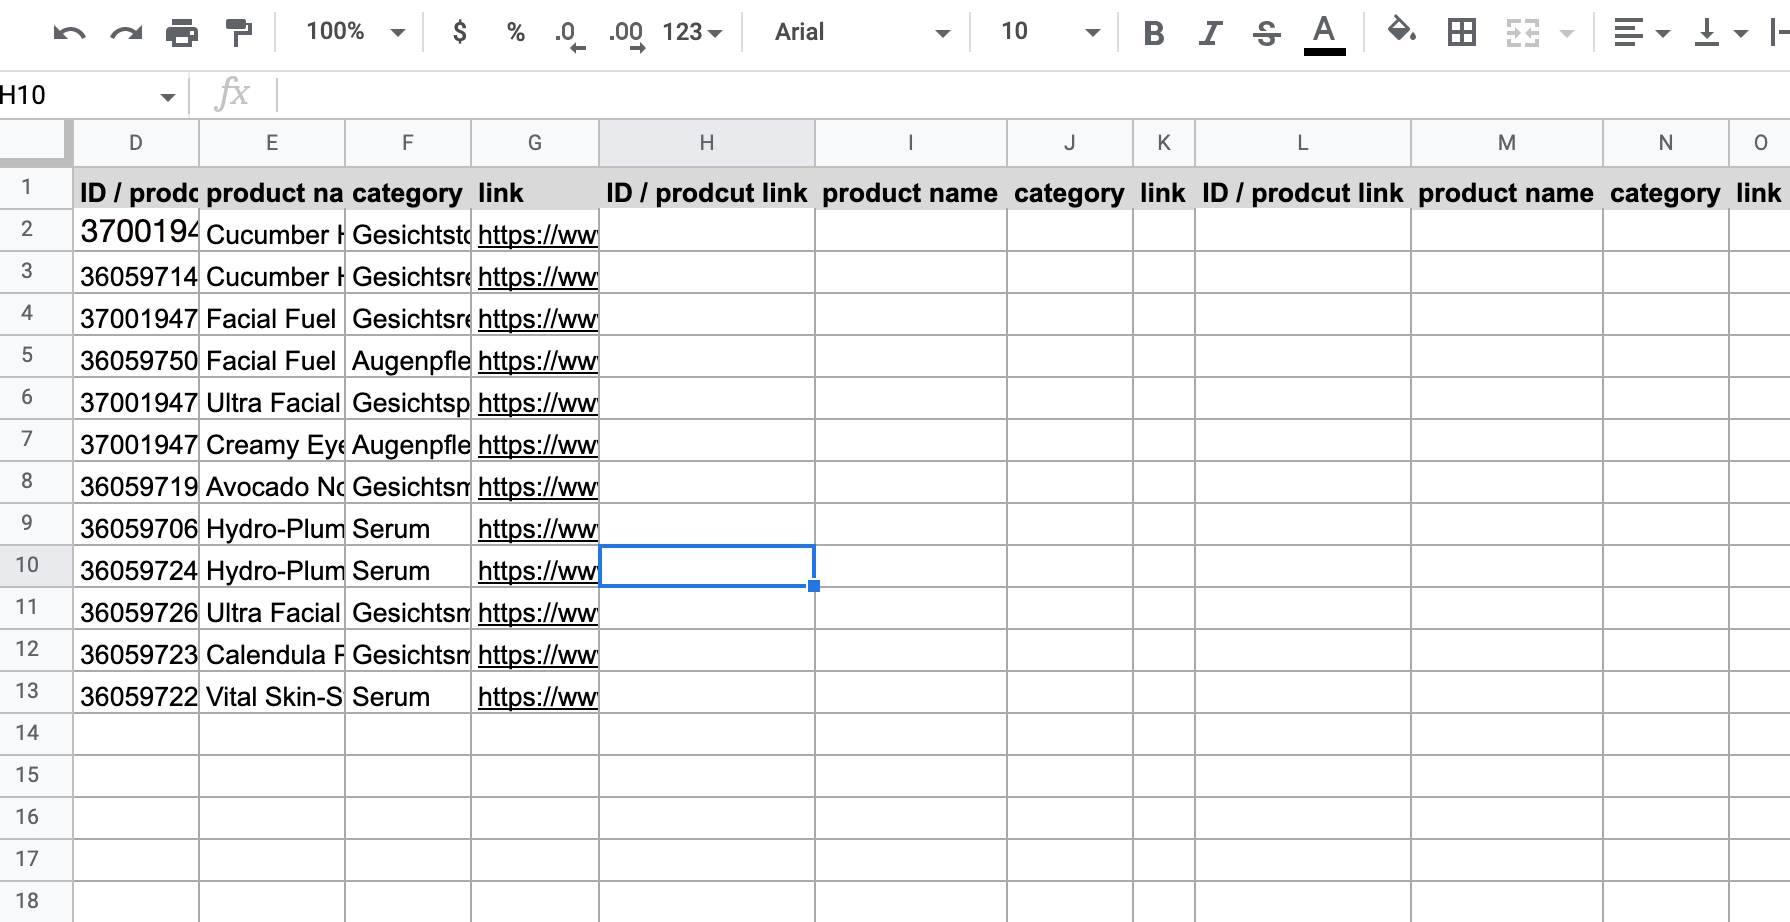Select column H header
1790x922 pixels.
707,143
